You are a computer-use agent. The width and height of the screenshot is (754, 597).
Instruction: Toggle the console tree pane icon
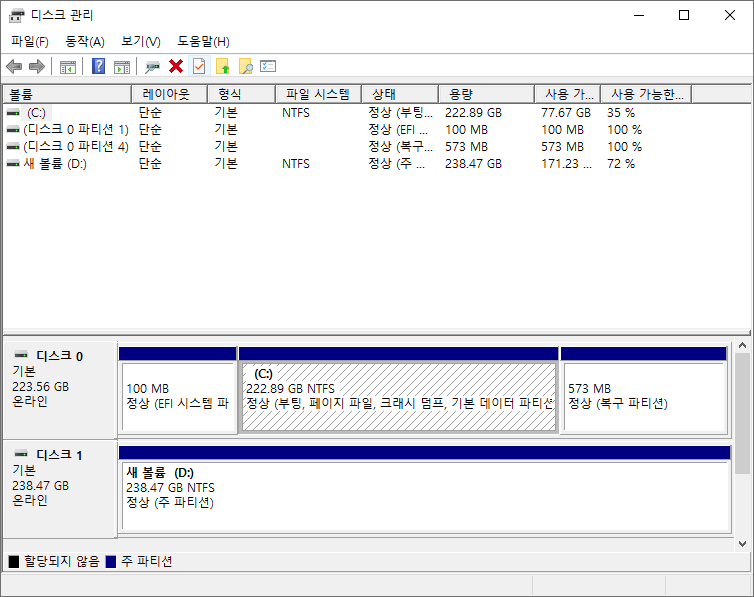pyautogui.click(x=68, y=67)
